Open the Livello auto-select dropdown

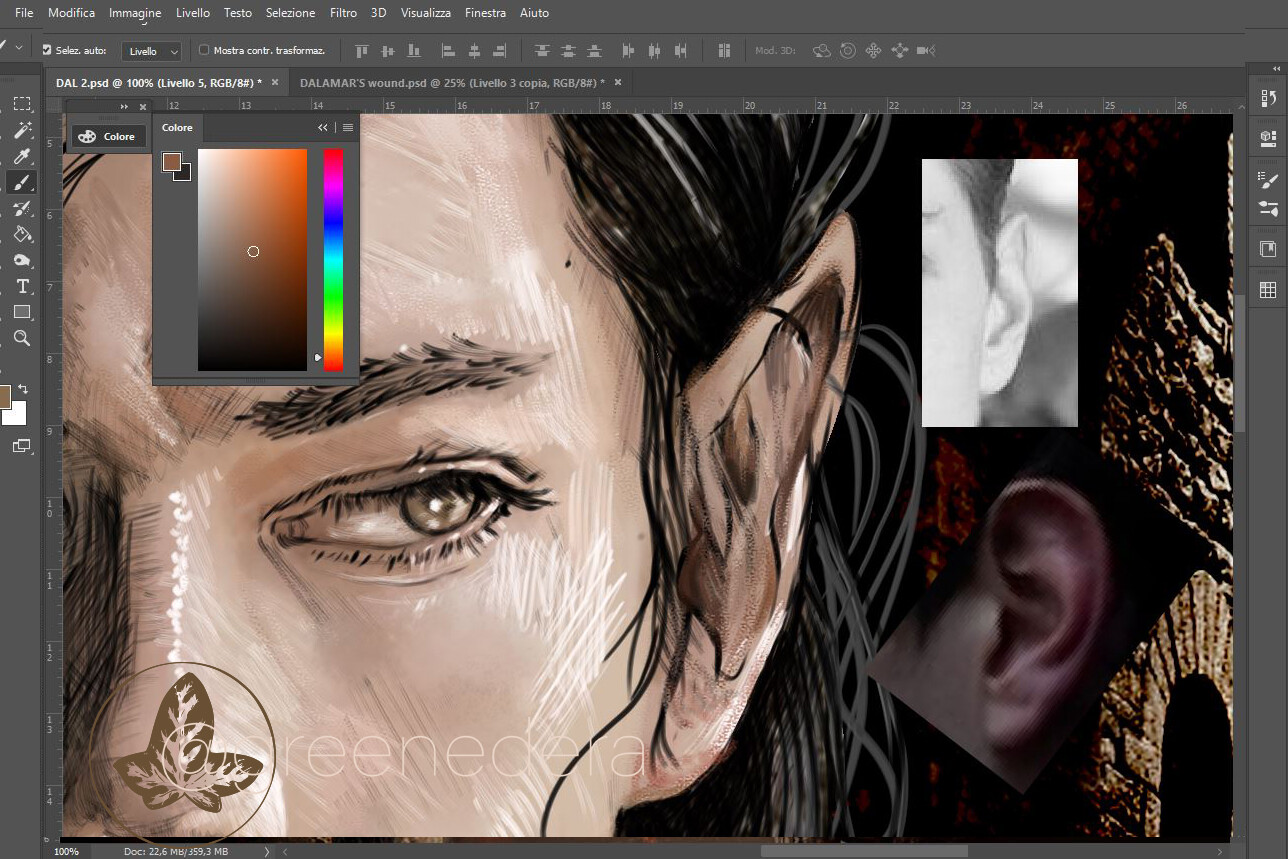152,51
